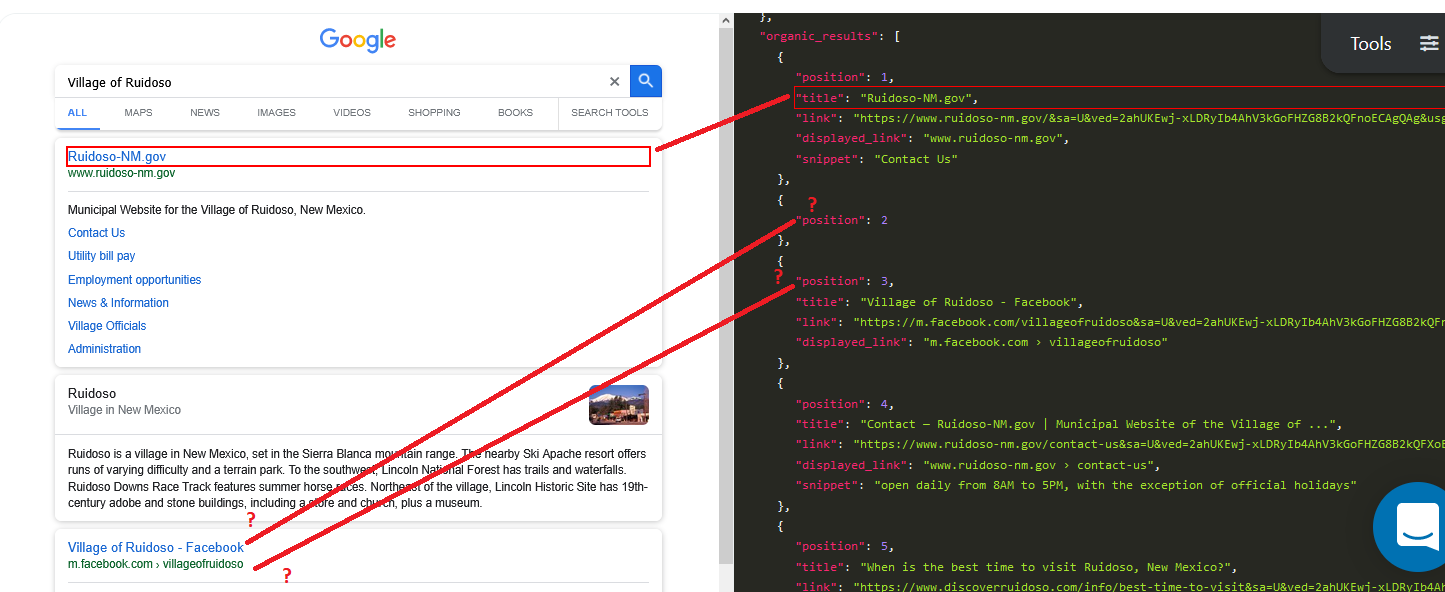The image size is (1445, 592).
Task: Click the Tools button
Action: [x=1370, y=43]
